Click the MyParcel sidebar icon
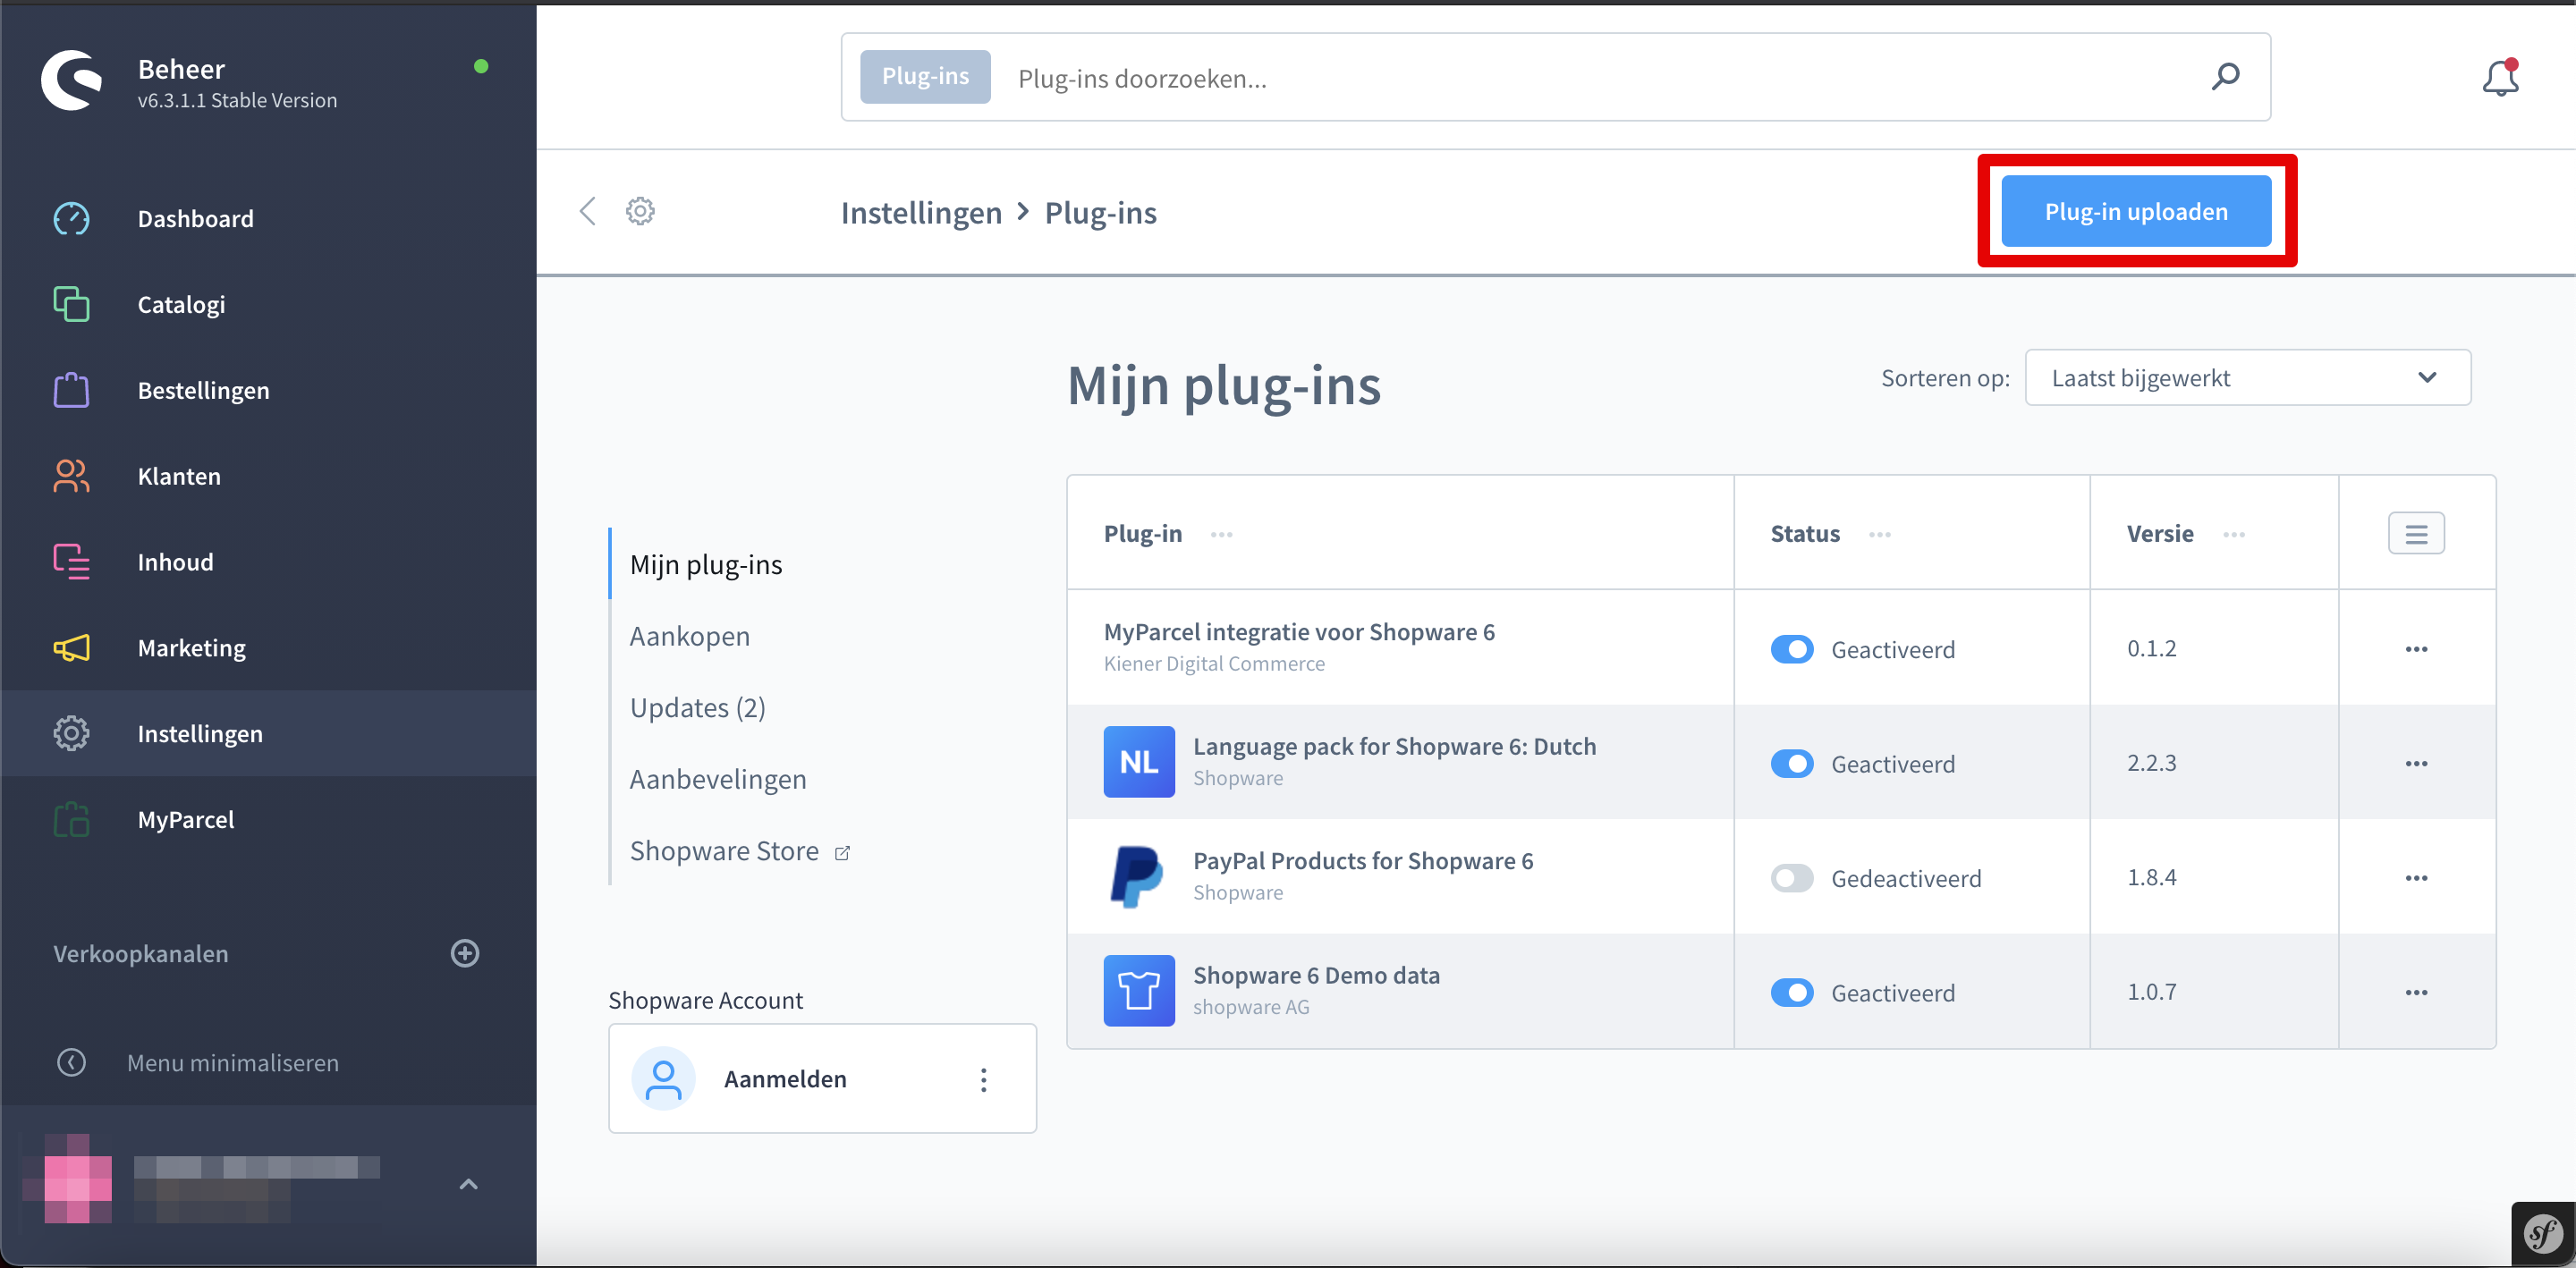 pos(71,819)
